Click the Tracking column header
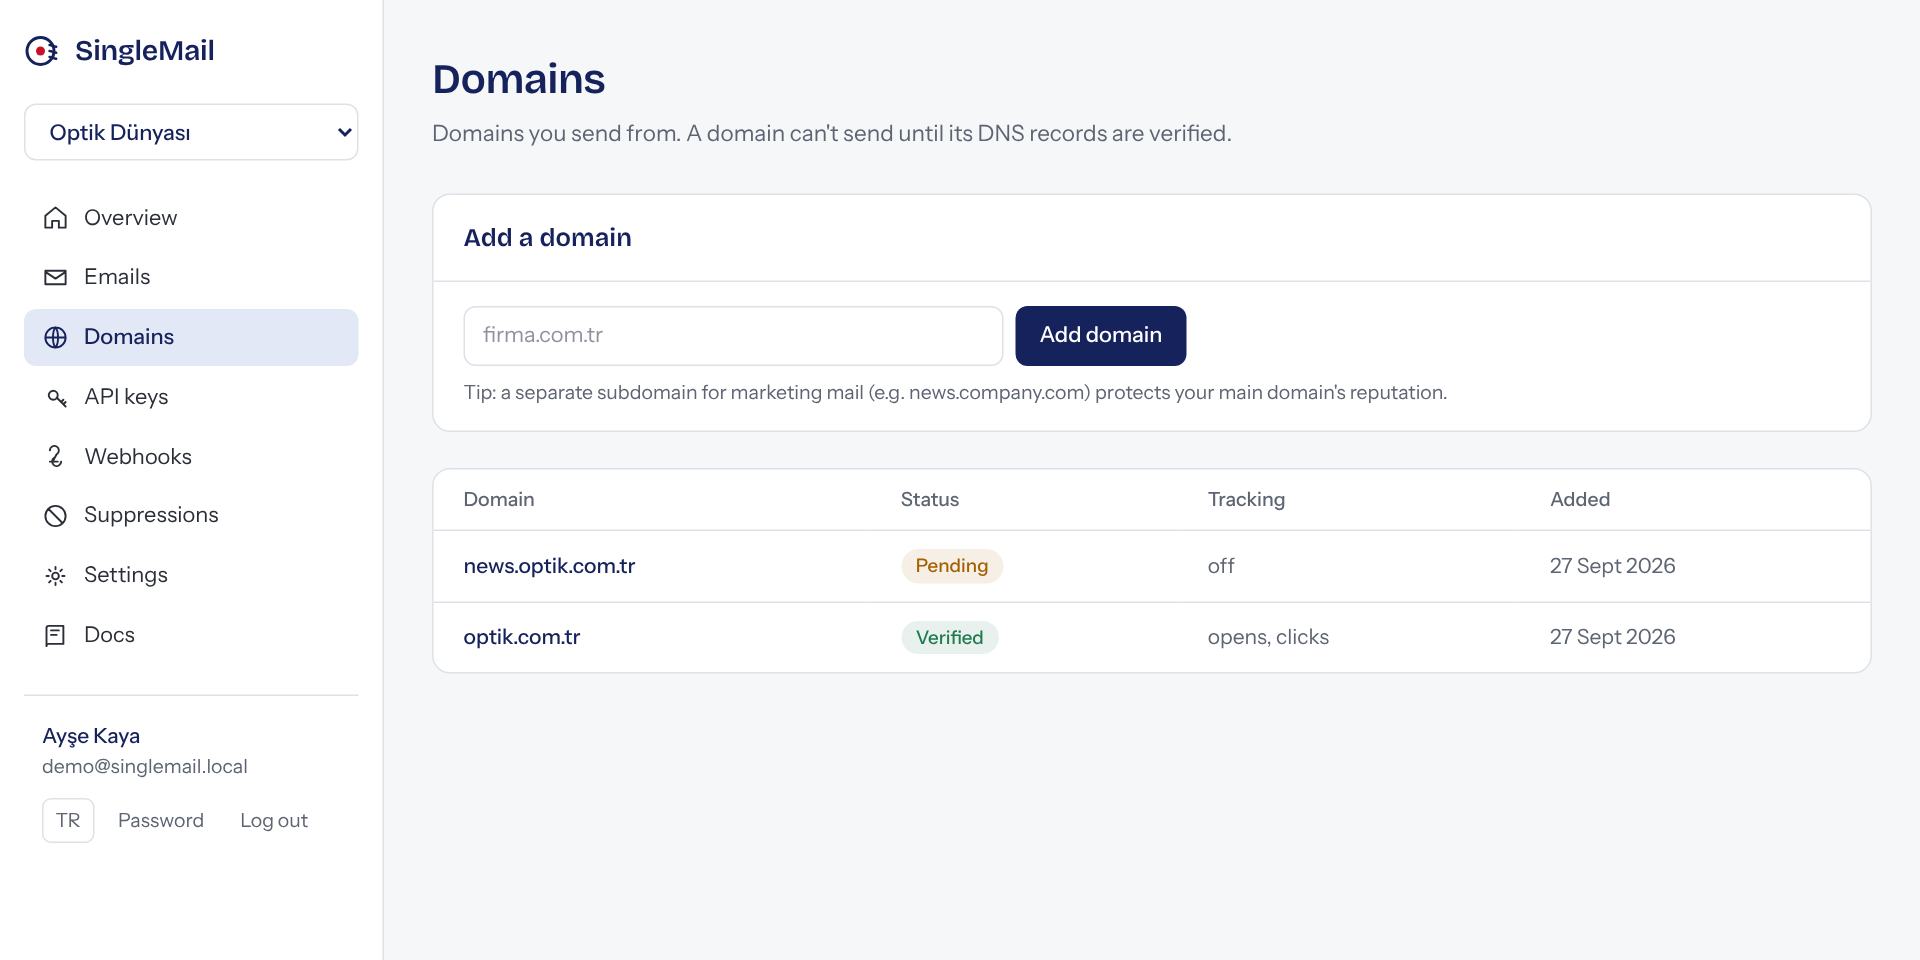Screen dimensions: 1920x960 click(x=1246, y=499)
